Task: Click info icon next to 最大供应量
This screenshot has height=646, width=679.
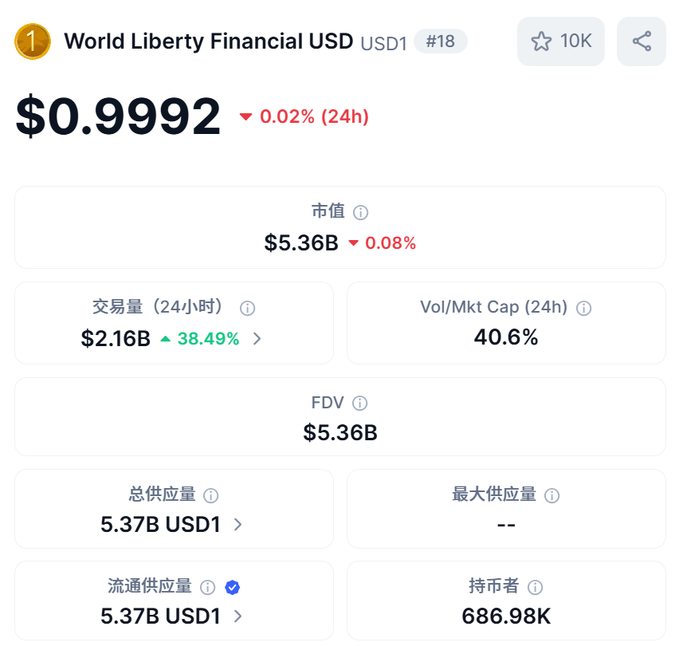Action: (552, 495)
